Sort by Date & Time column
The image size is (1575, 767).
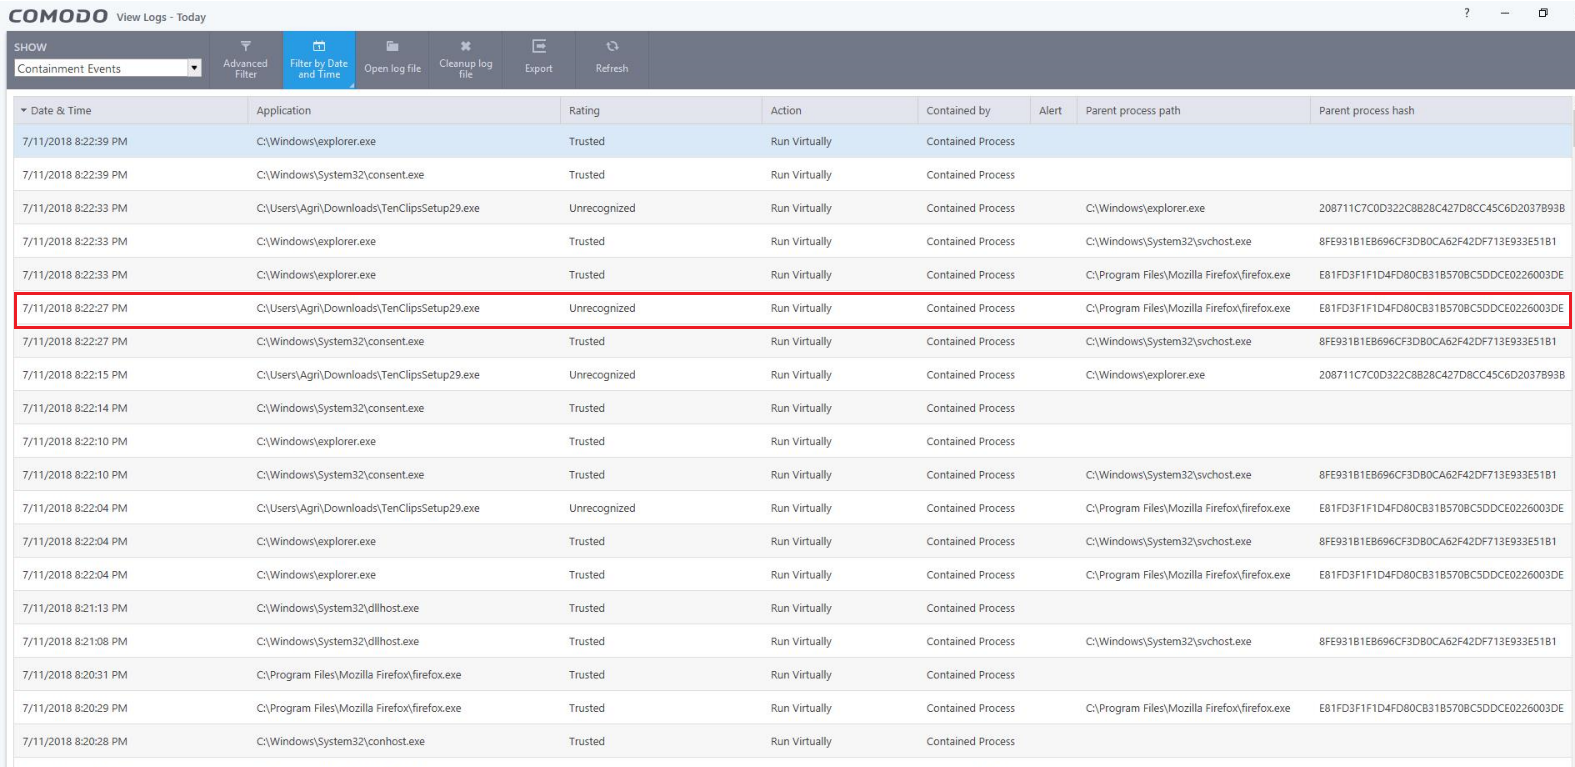pyautogui.click(x=130, y=111)
